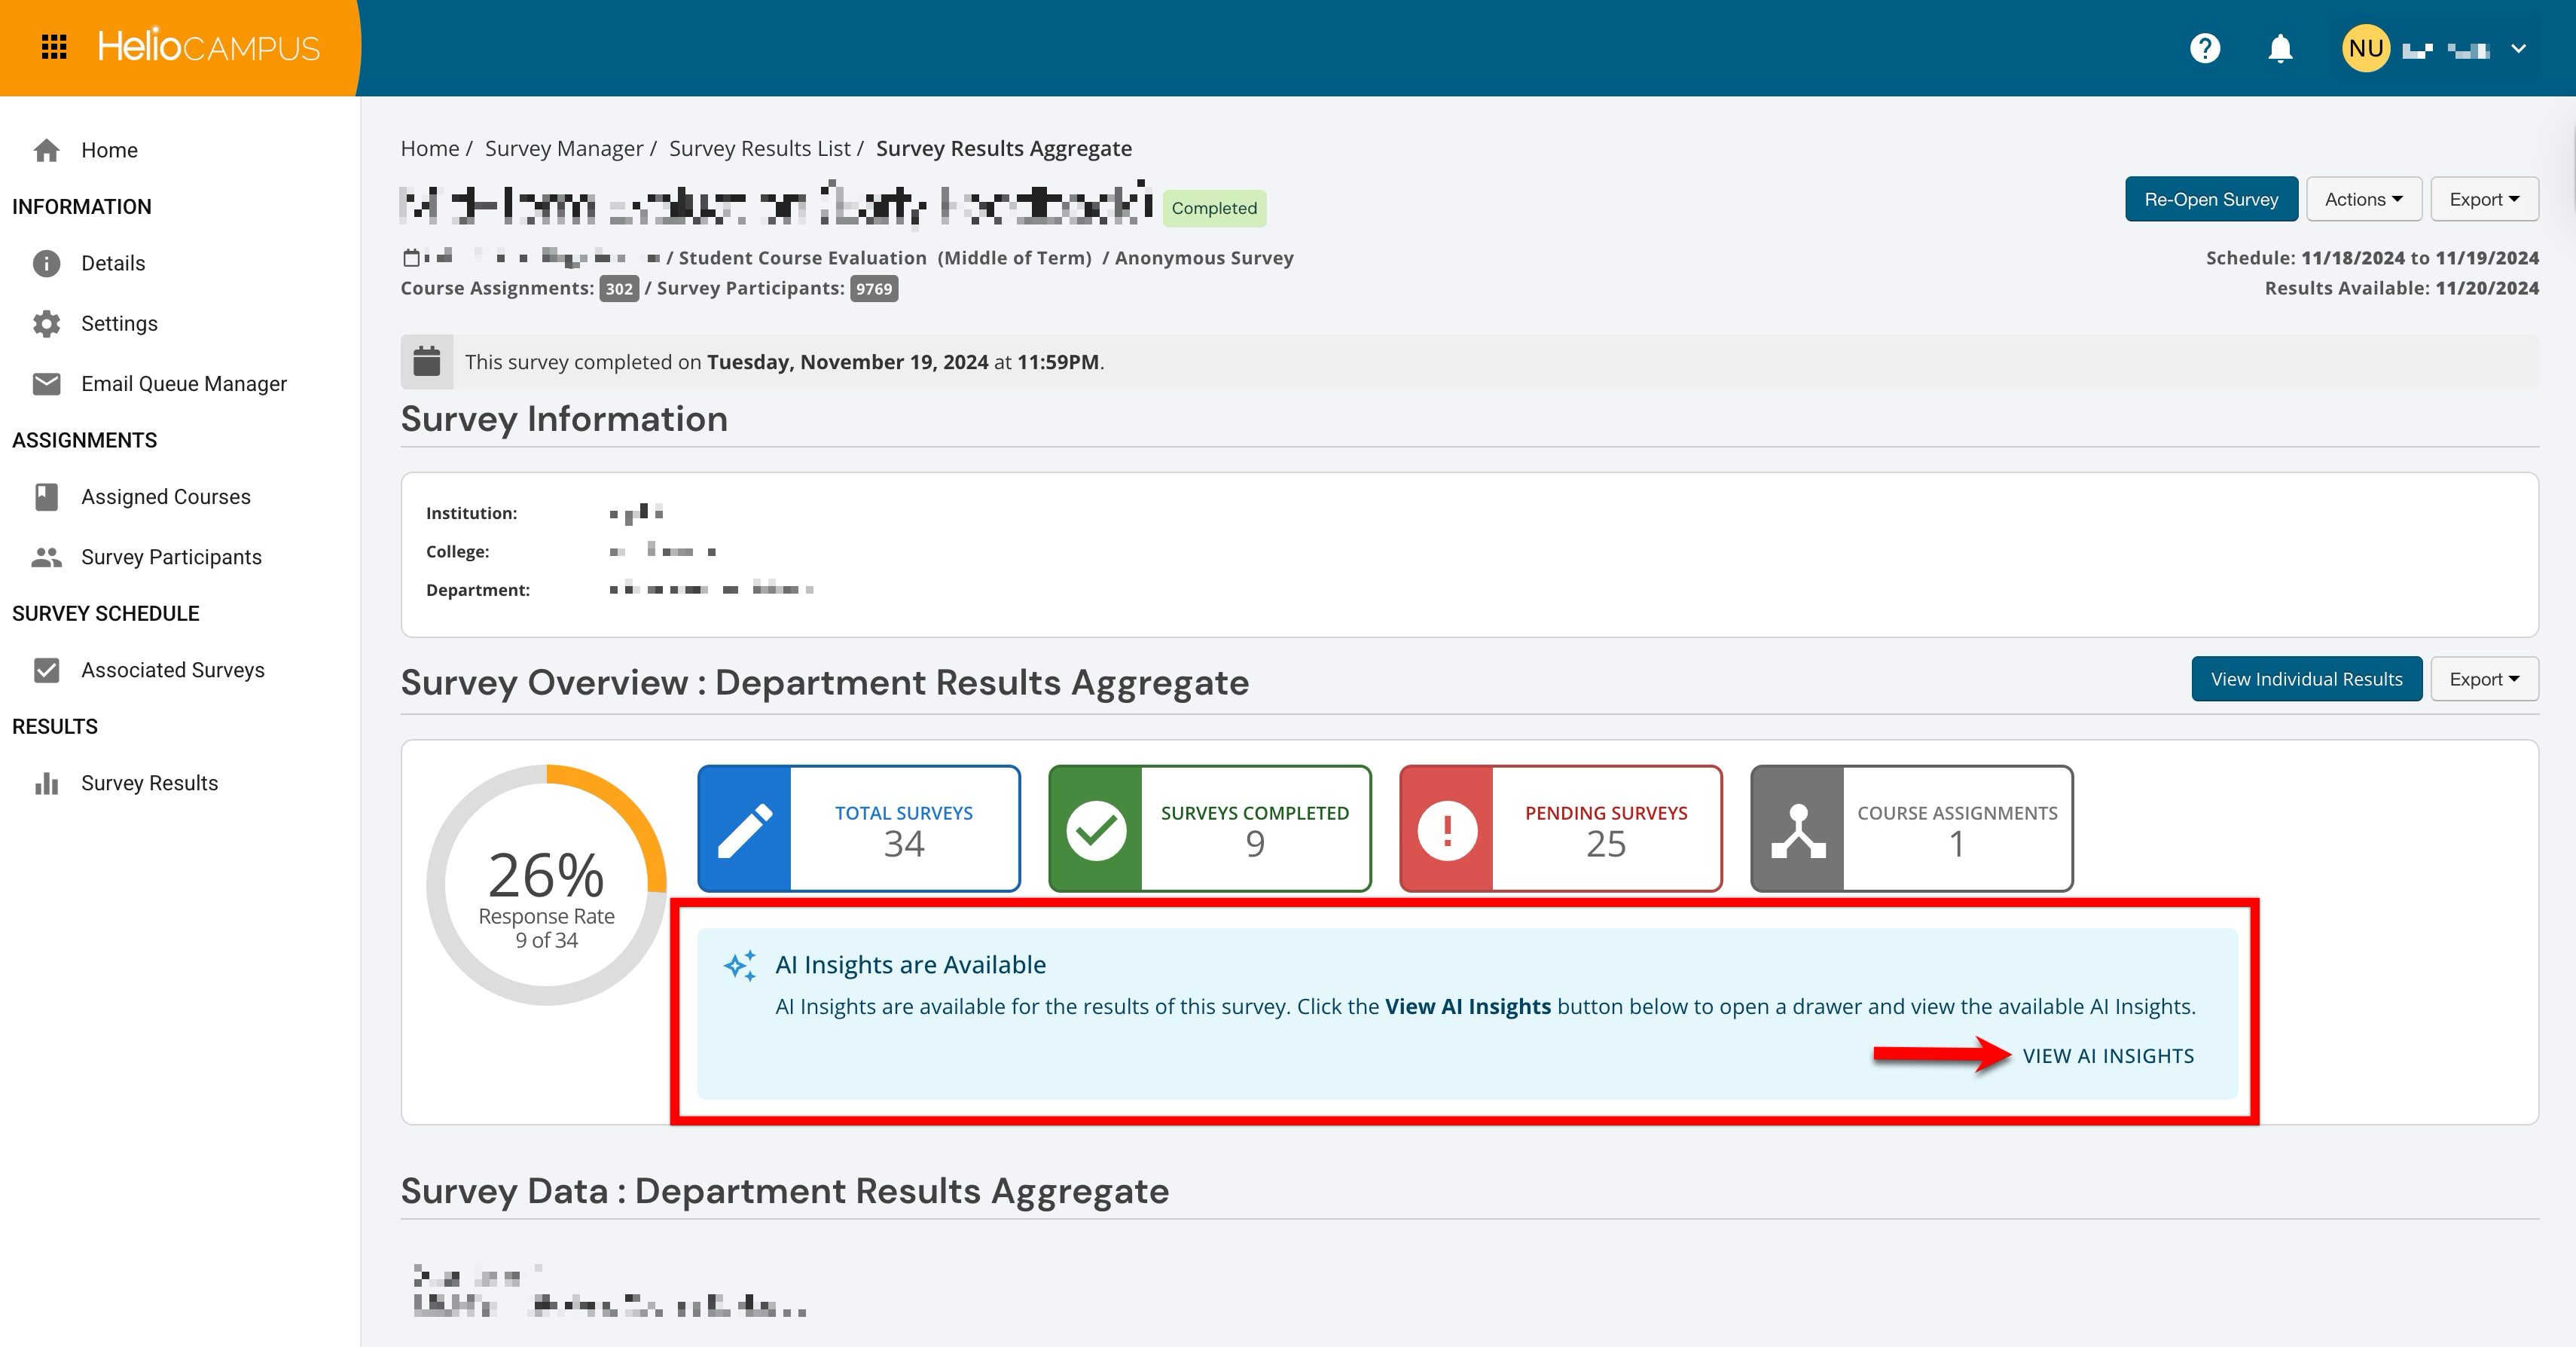Open Email Queue Manager envelope icon

[x=46, y=384]
